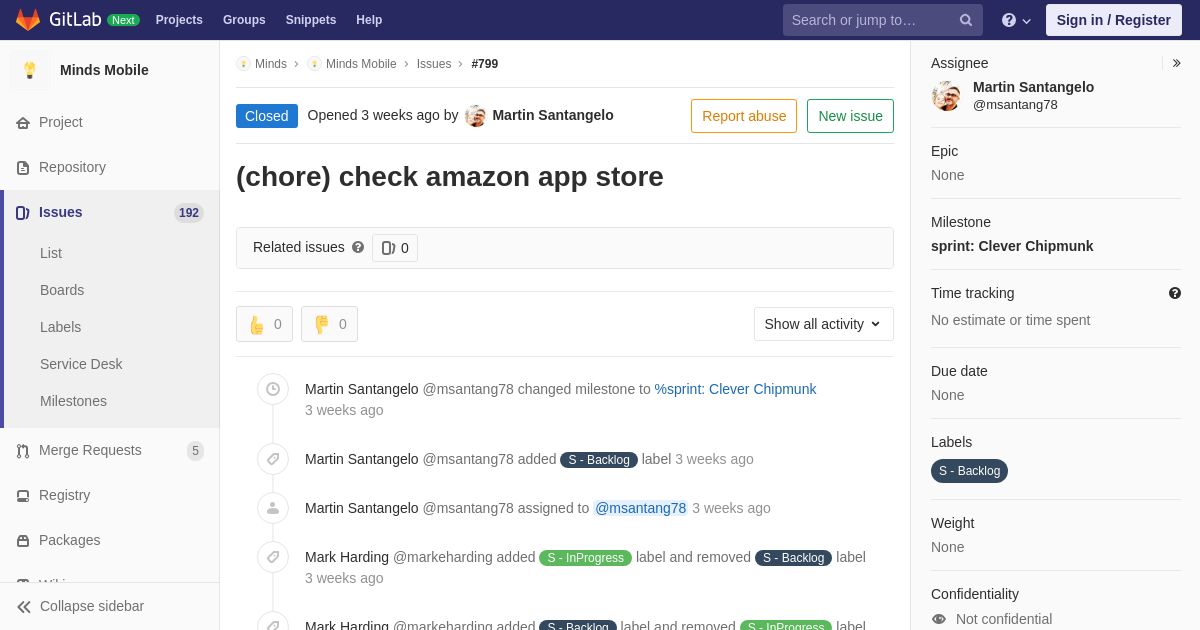
Task: Click the clock icon beside milestone change
Action: pos(273,389)
